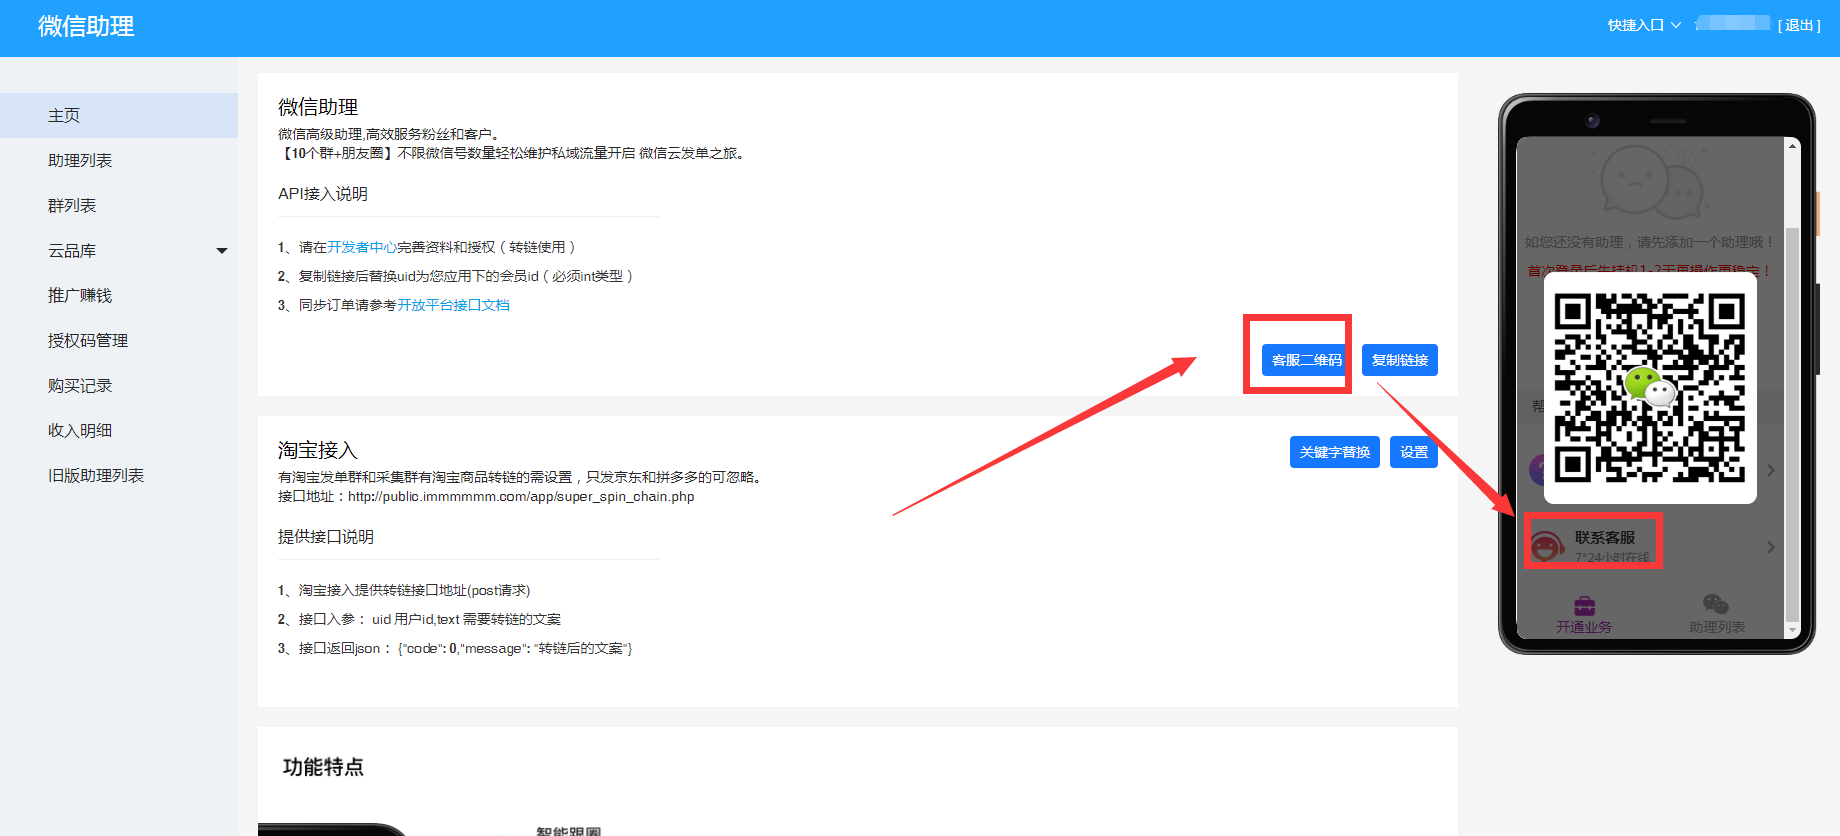Open the 云品库 sidebar item
This screenshot has height=836, width=1840.
[72, 250]
